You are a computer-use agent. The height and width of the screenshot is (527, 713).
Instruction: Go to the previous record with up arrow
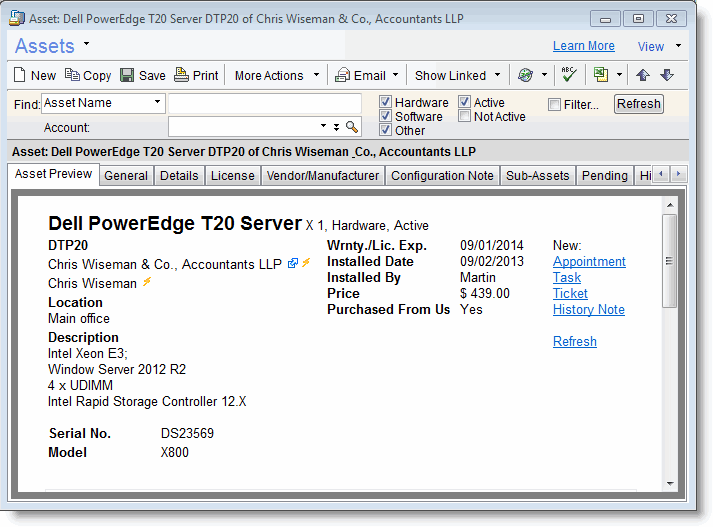[x=643, y=75]
